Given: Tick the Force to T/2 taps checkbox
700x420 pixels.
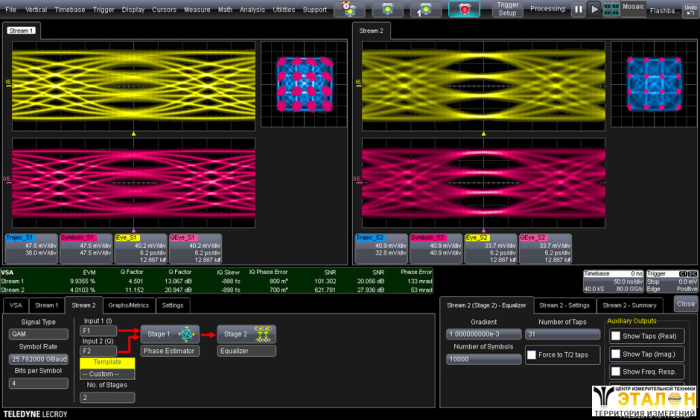Looking at the screenshot, I should (x=532, y=355).
